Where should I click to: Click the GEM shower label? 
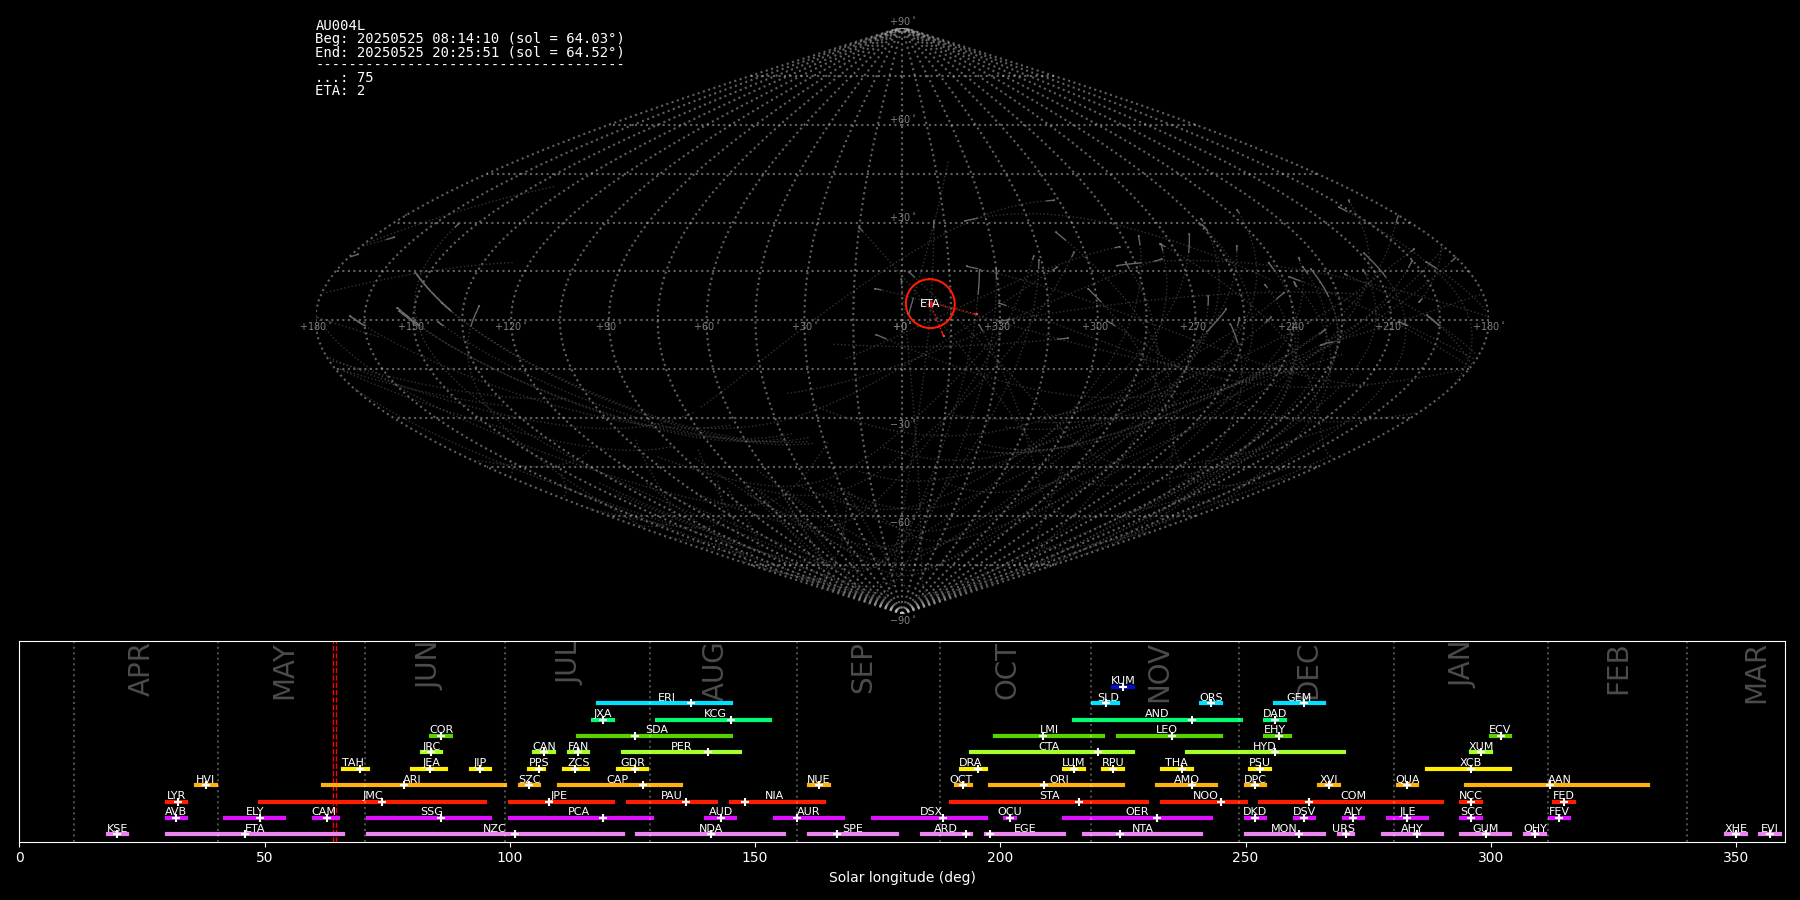(x=1299, y=698)
